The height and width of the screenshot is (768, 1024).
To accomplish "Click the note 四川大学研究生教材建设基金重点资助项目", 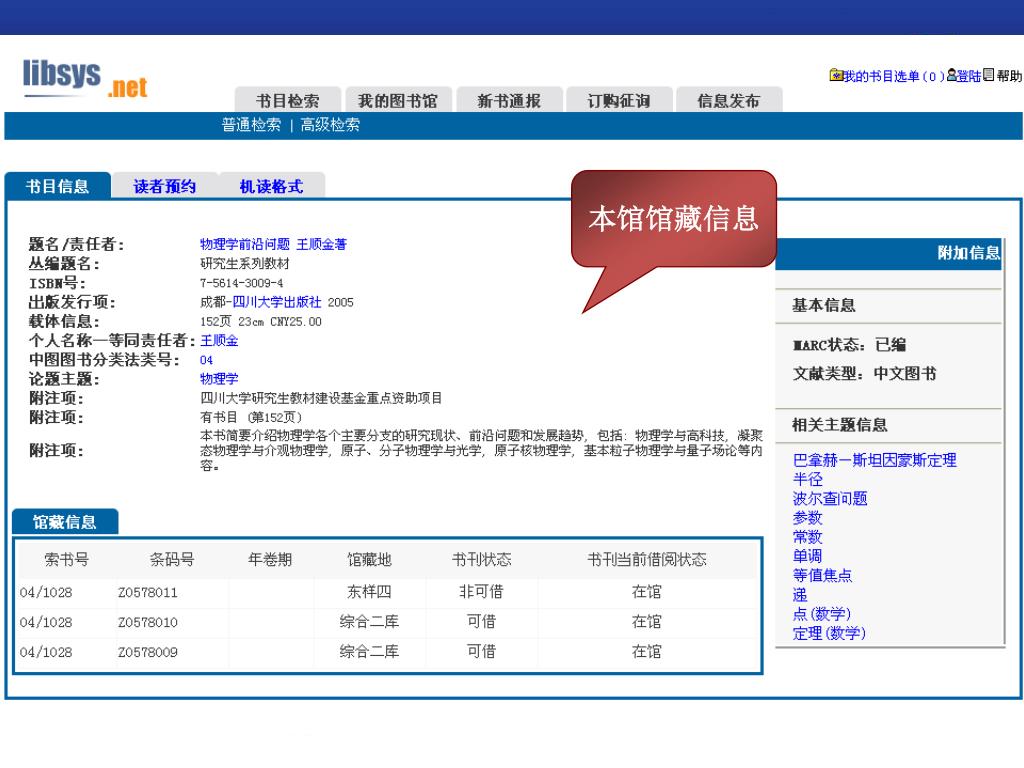I will (321, 398).
